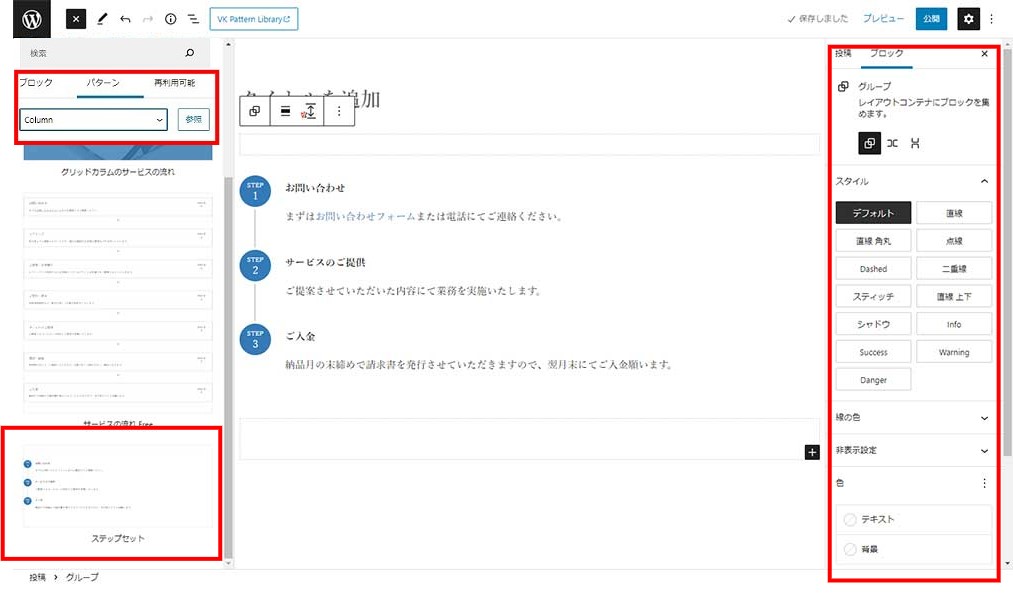The image size is (1013, 605).
Task: Click the Undo arrow icon
Action: (x=125, y=19)
